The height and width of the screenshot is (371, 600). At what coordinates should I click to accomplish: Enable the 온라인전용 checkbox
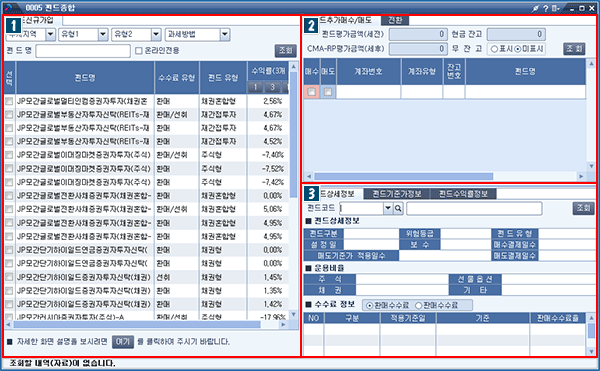[x=139, y=50]
